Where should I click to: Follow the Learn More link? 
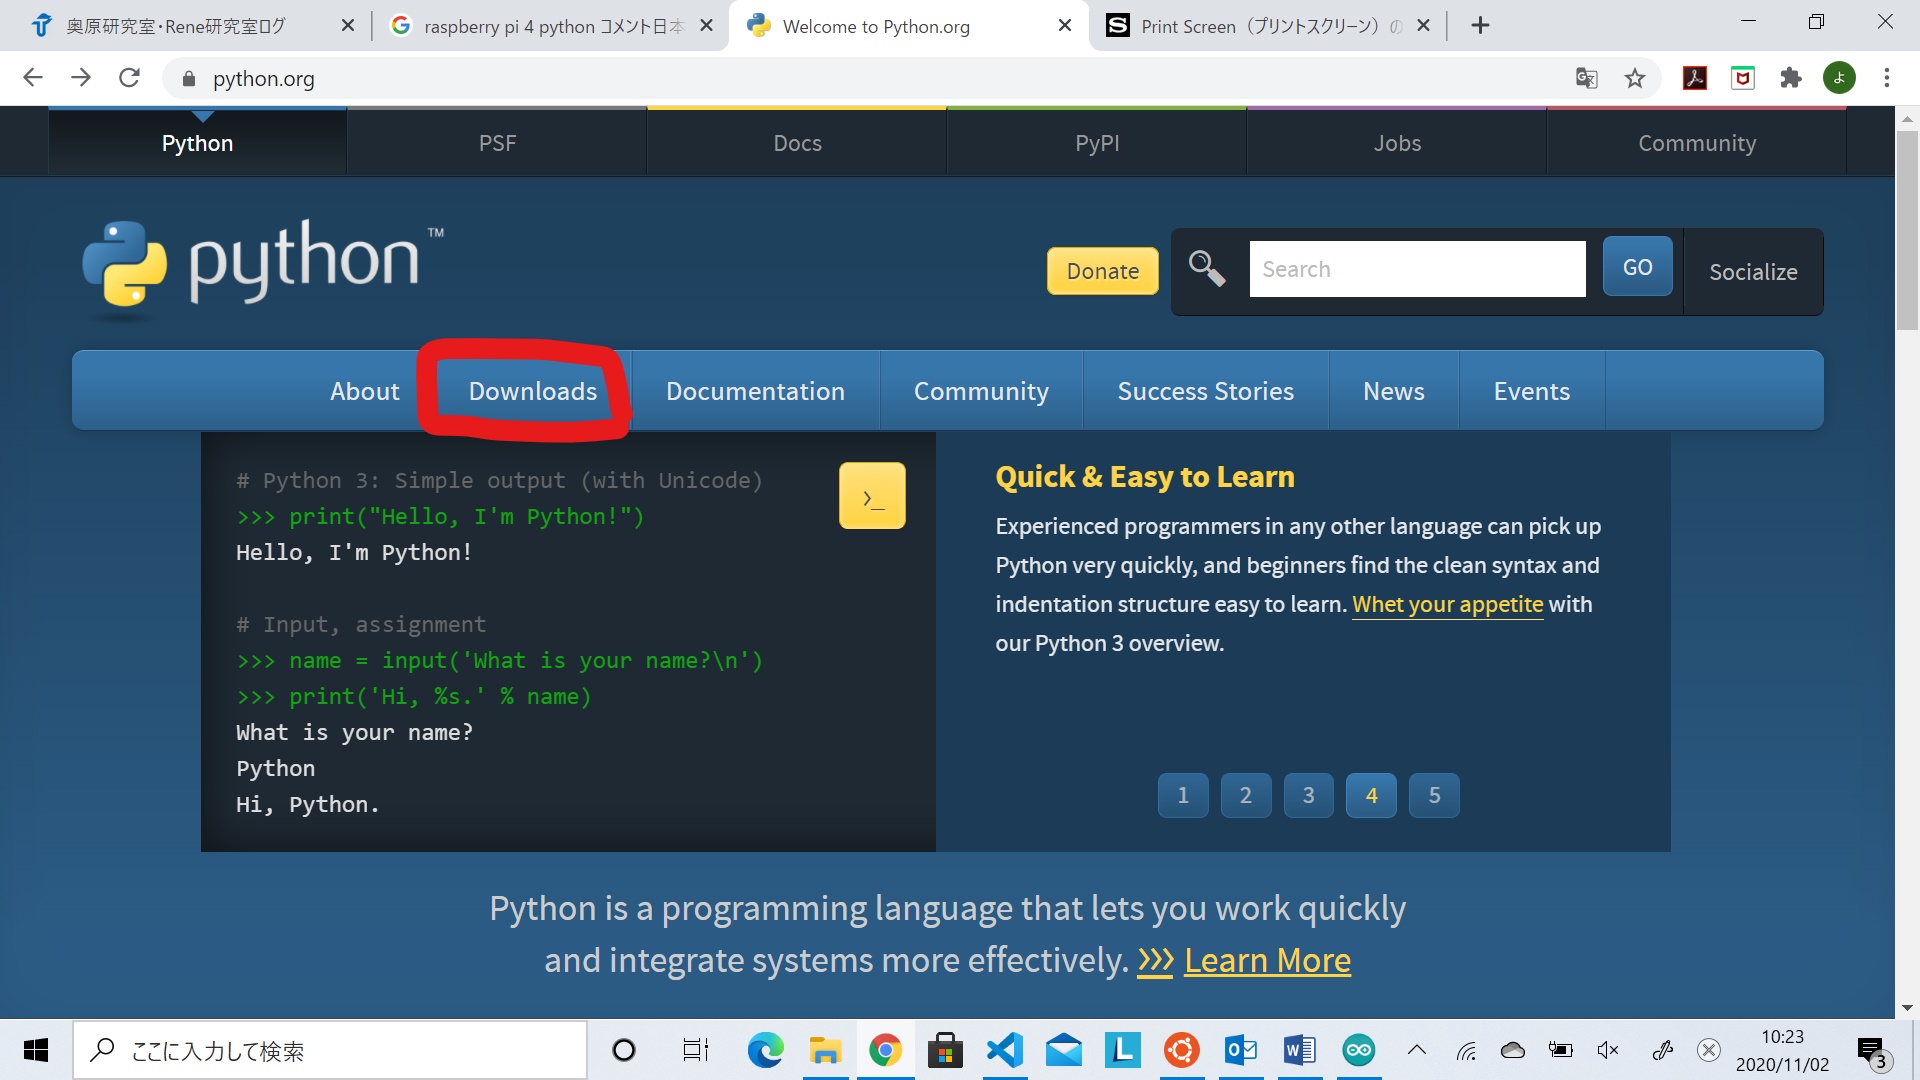pyautogui.click(x=1267, y=960)
